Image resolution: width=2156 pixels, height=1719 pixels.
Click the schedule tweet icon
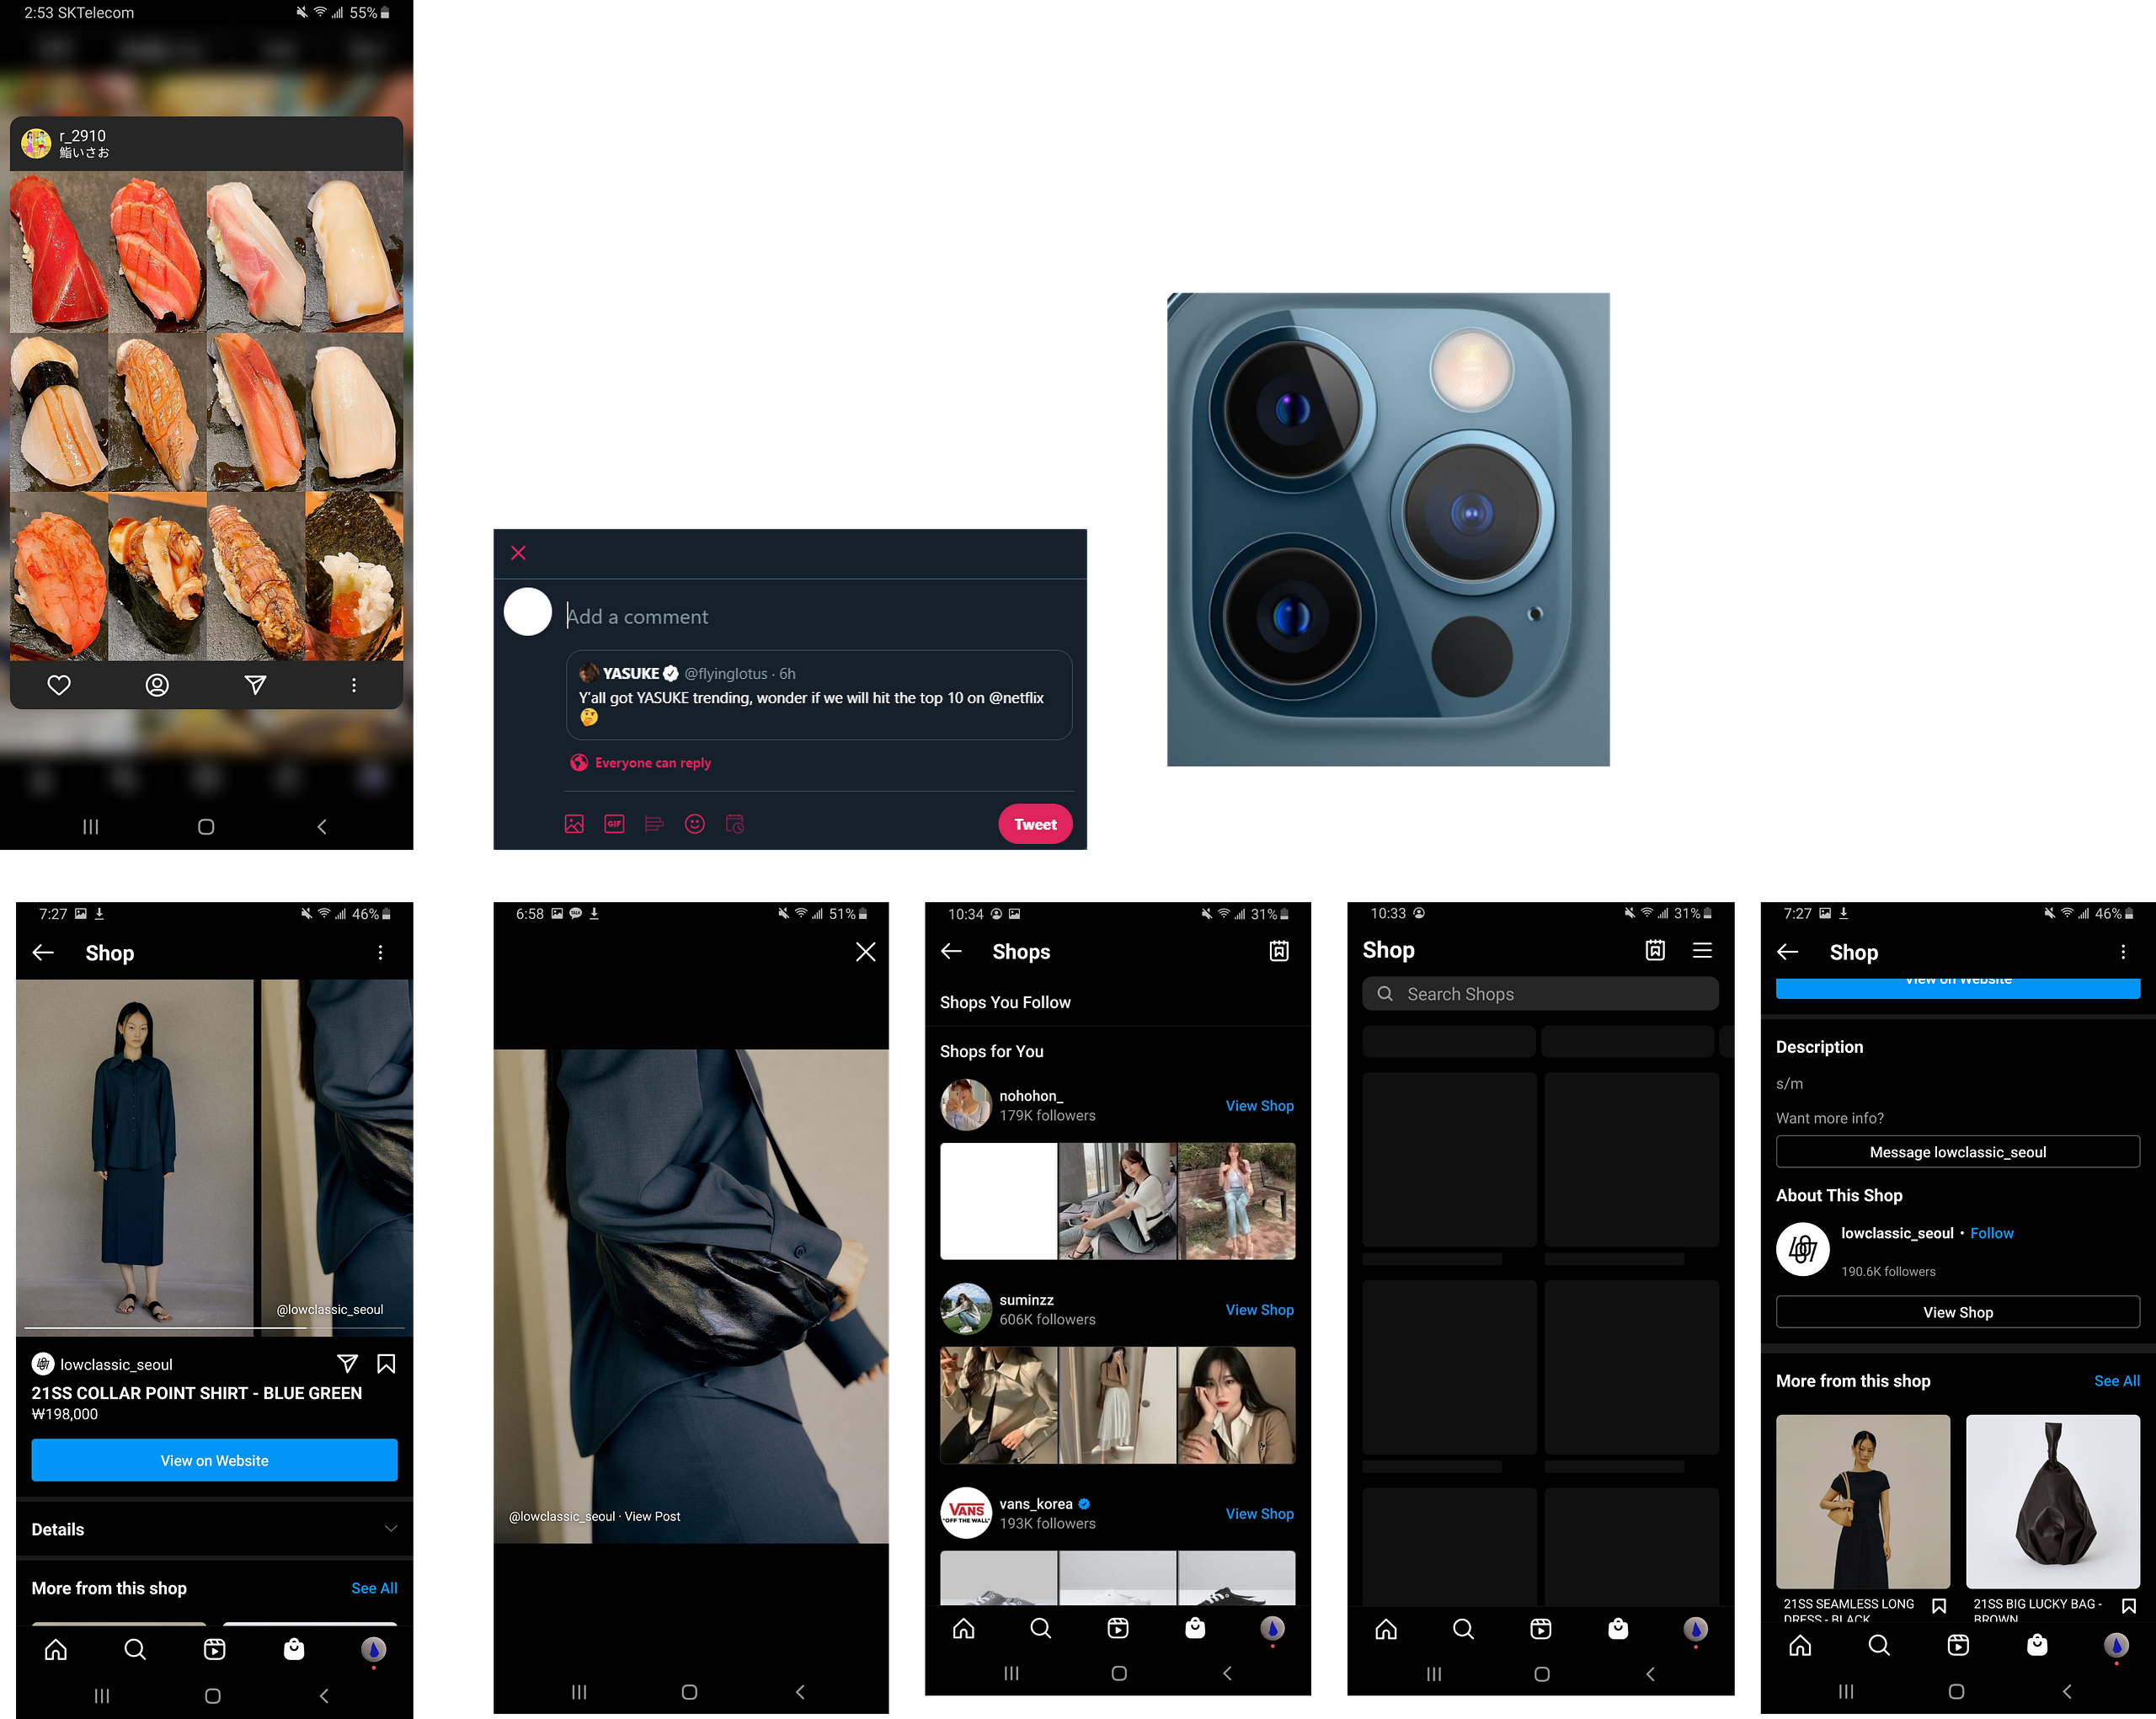click(x=735, y=824)
